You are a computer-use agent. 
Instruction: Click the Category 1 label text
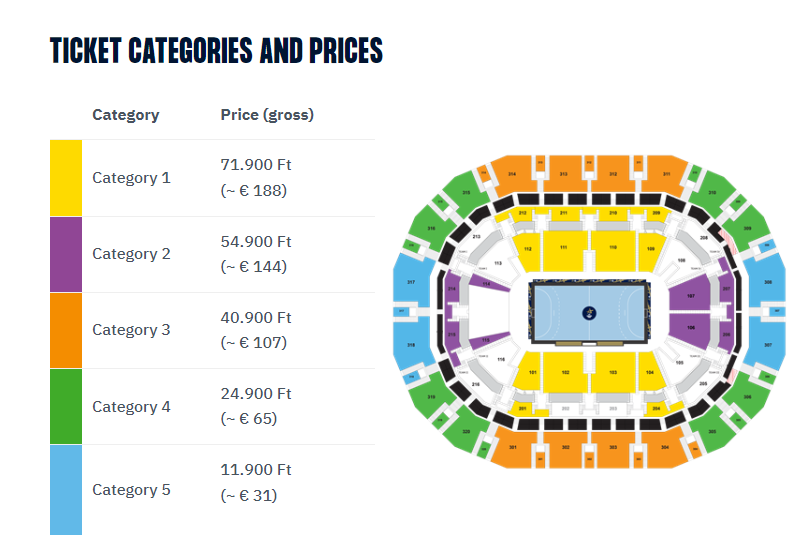(131, 178)
